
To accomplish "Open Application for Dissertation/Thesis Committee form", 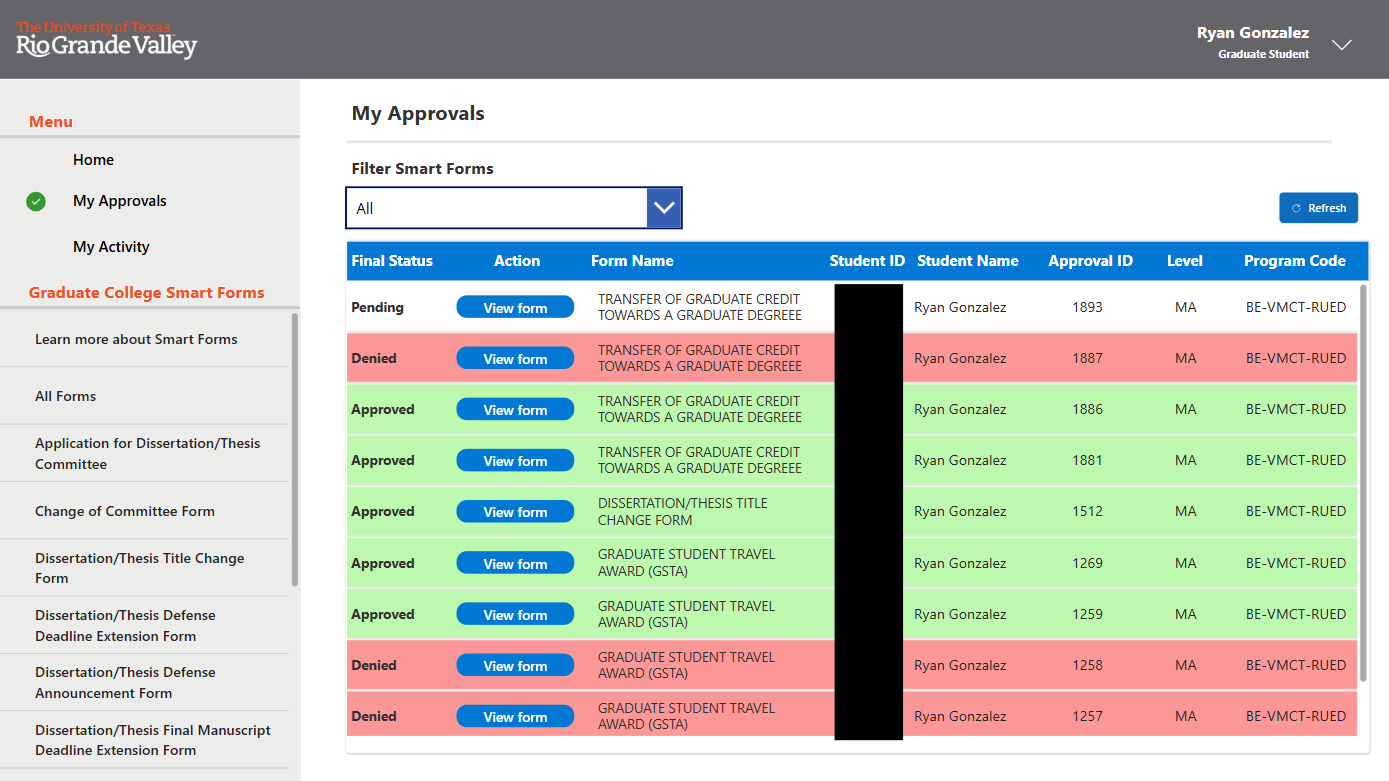I will [x=147, y=453].
